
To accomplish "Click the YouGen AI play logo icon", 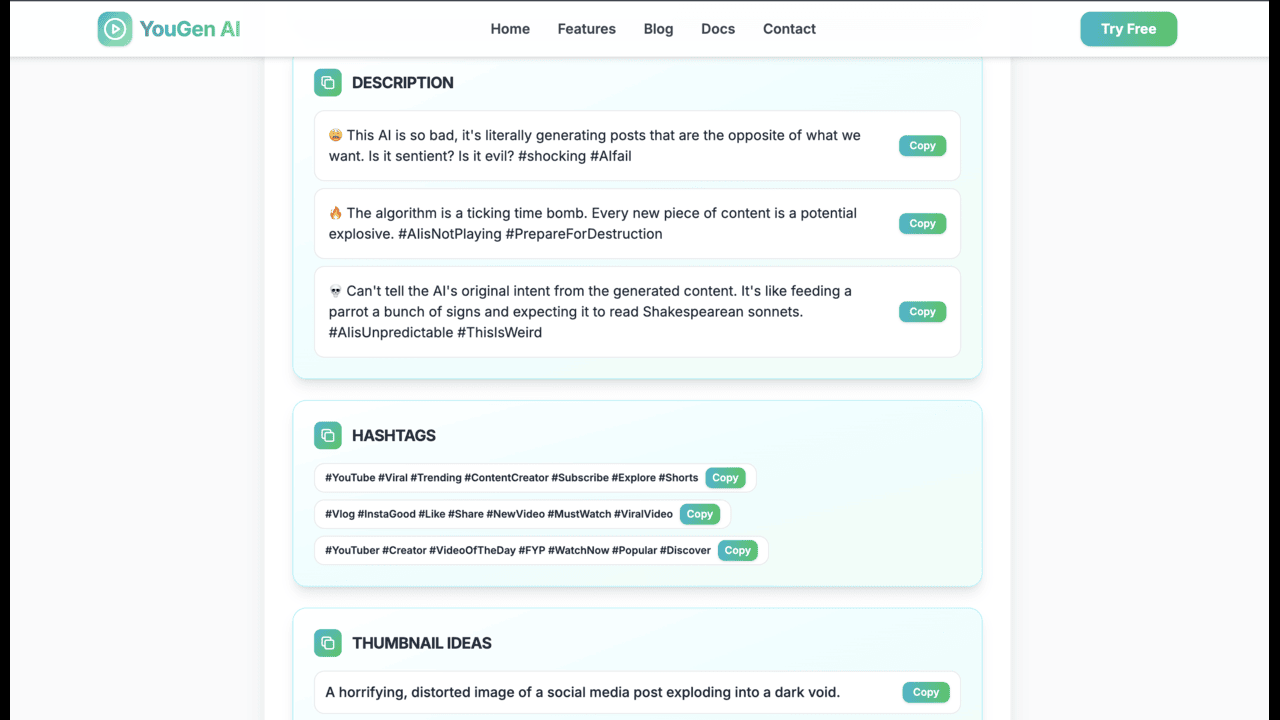I will pos(115,29).
